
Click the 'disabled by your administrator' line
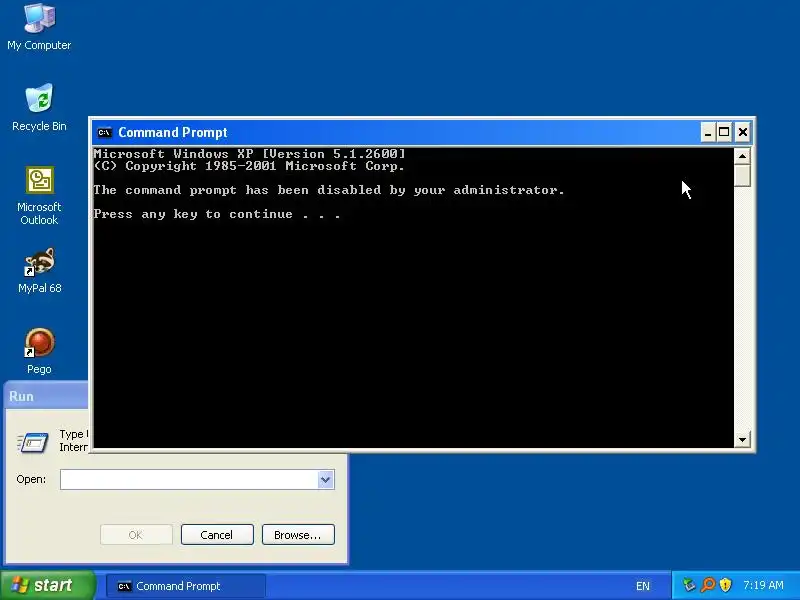[x=329, y=190]
